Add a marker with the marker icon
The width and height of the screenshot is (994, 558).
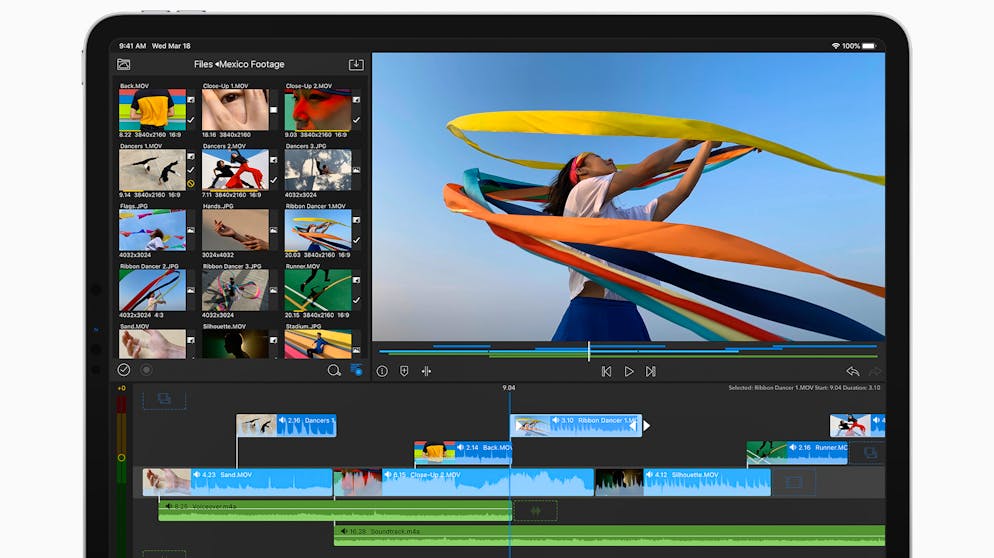tap(404, 372)
